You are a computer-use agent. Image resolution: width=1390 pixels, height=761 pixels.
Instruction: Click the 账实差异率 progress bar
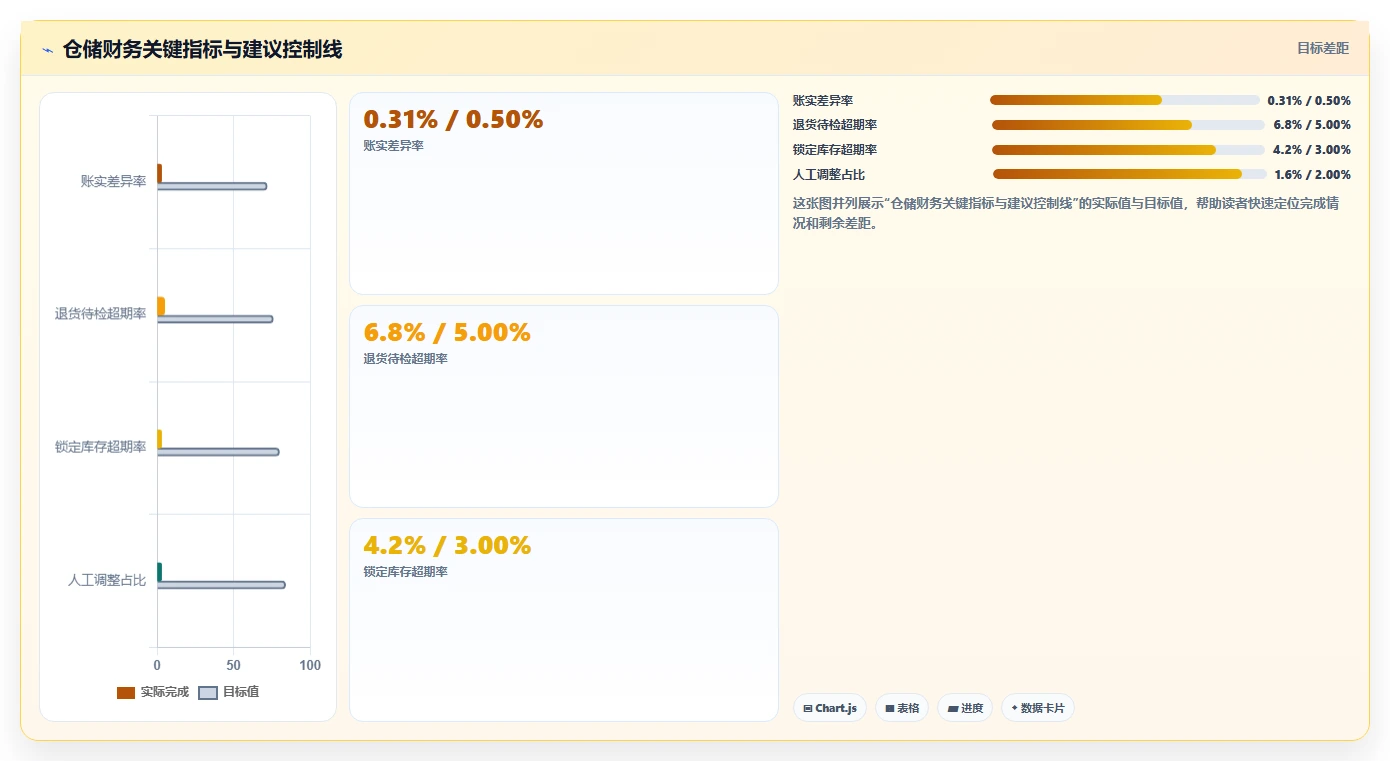point(1125,100)
